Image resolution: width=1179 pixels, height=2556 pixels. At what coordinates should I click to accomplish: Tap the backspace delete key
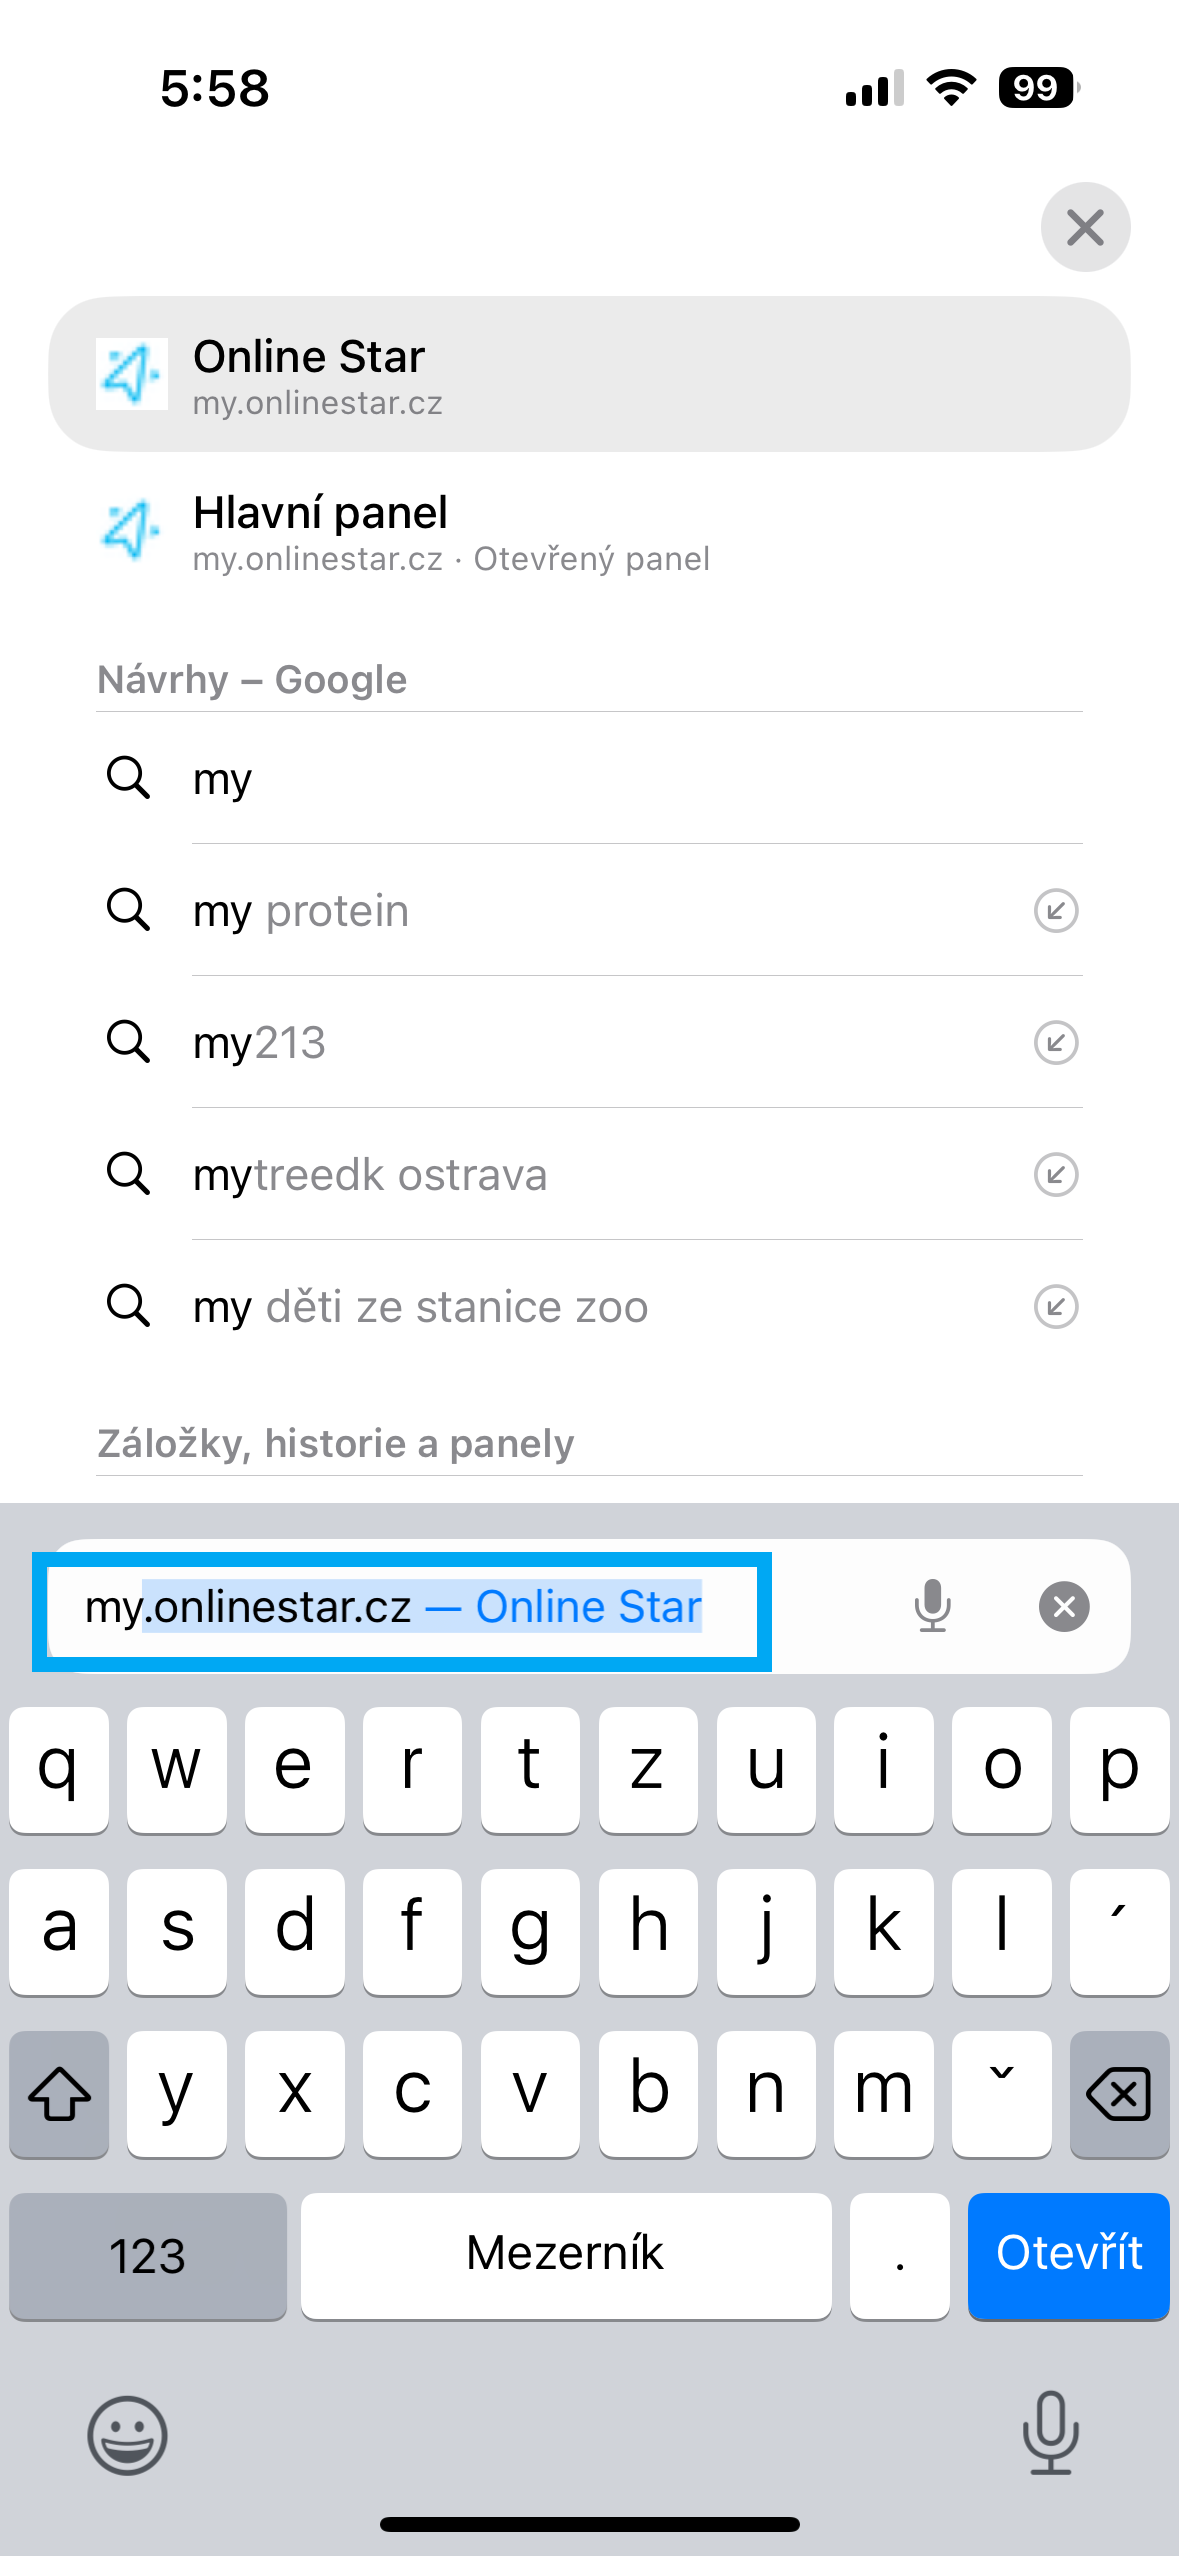click(x=1119, y=2094)
